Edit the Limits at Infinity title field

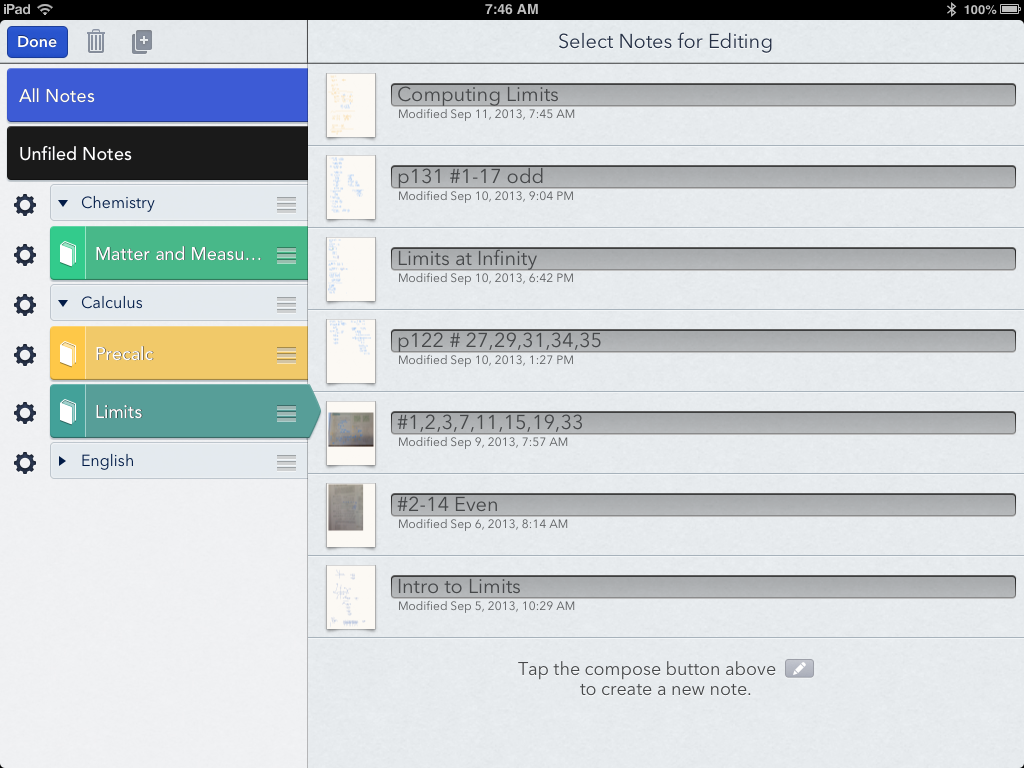702,259
